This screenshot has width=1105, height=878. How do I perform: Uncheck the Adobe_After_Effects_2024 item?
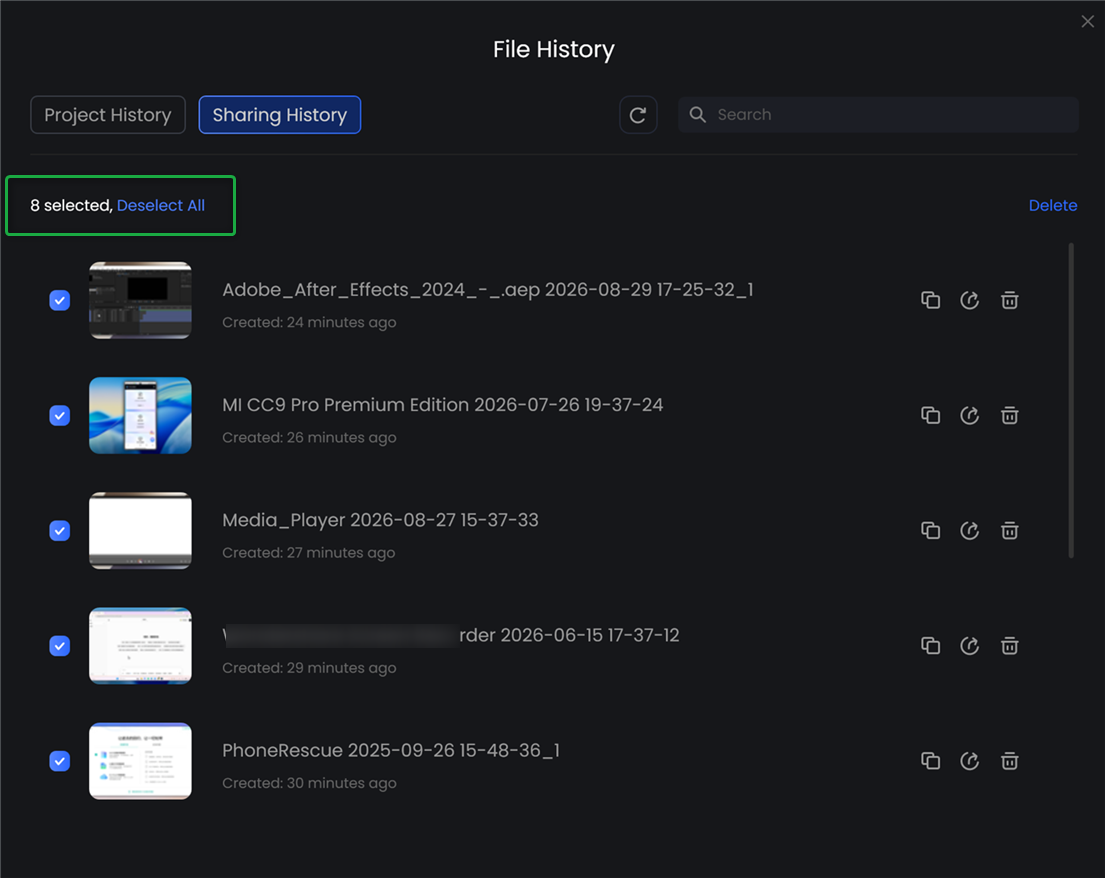pos(60,300)
